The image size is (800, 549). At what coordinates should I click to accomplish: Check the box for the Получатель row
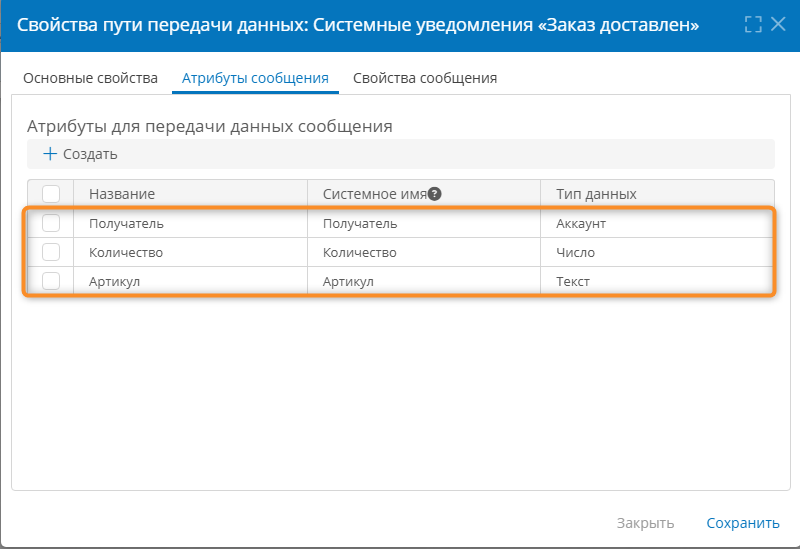(x=51, y=223)
